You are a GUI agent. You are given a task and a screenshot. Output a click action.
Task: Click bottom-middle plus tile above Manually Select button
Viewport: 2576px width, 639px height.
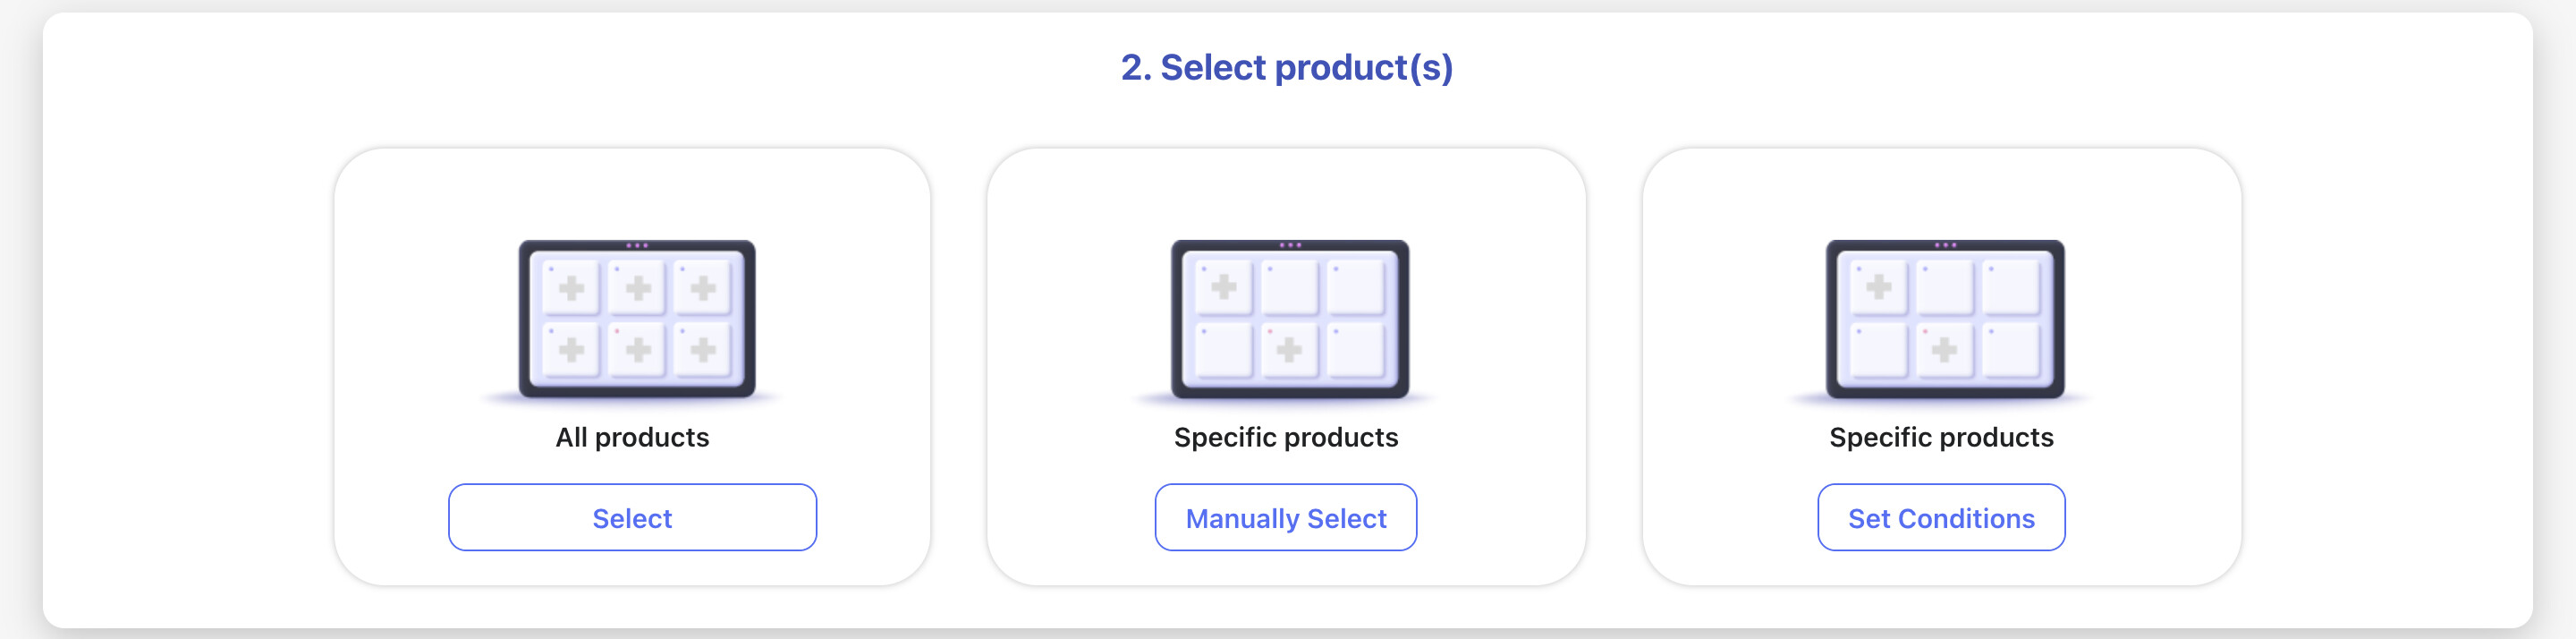pyautogui.click(x=1289, y=350)
